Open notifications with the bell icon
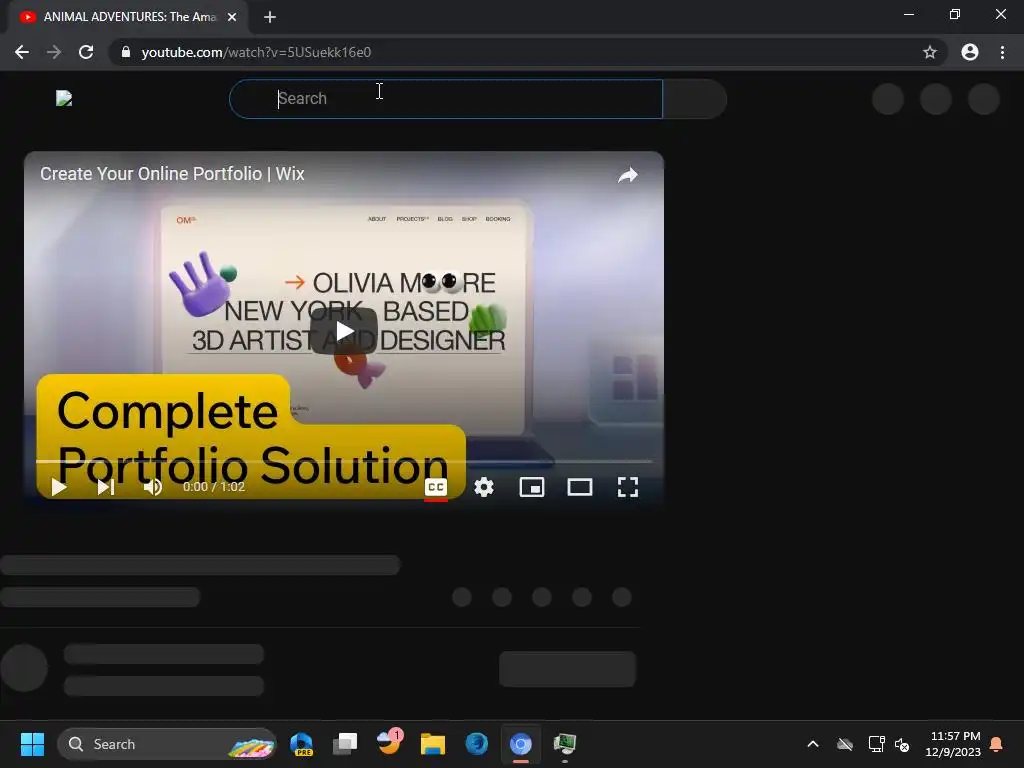This screenshot has height=768, width=1024. [x=996, y=744]
